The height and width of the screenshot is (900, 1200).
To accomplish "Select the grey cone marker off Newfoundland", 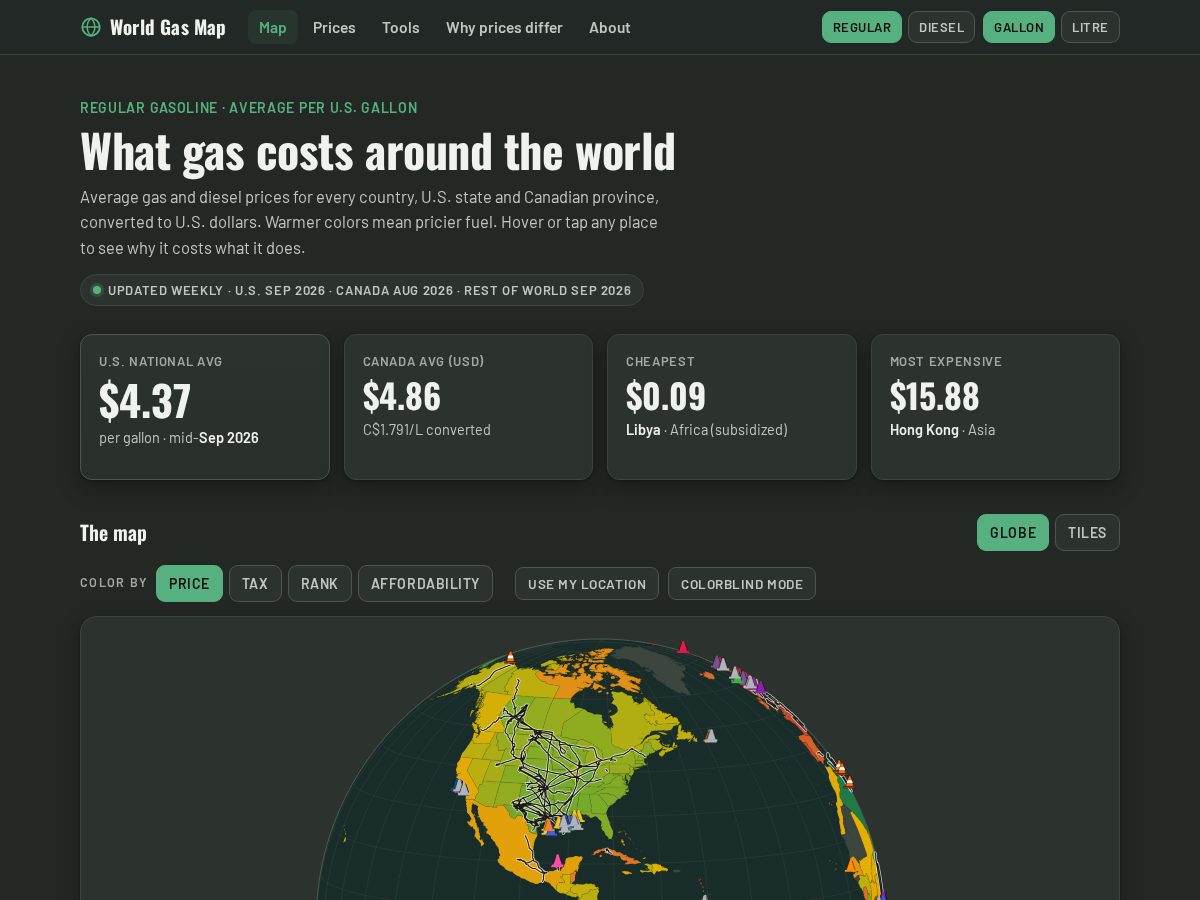I will click(x=710, y=736).
